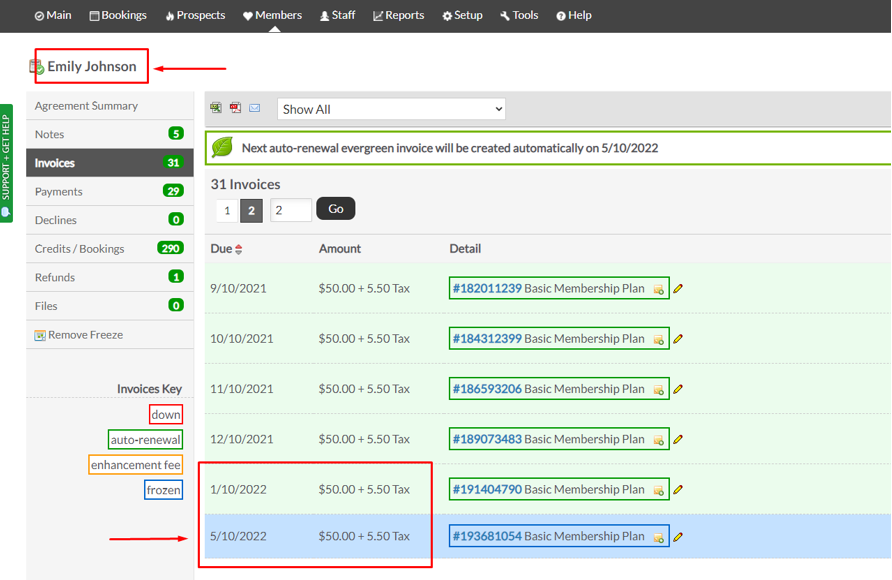The image size is (892, 580).
Task: Click the 'frozen' invoices key label
Action: [x=164, y=490]
